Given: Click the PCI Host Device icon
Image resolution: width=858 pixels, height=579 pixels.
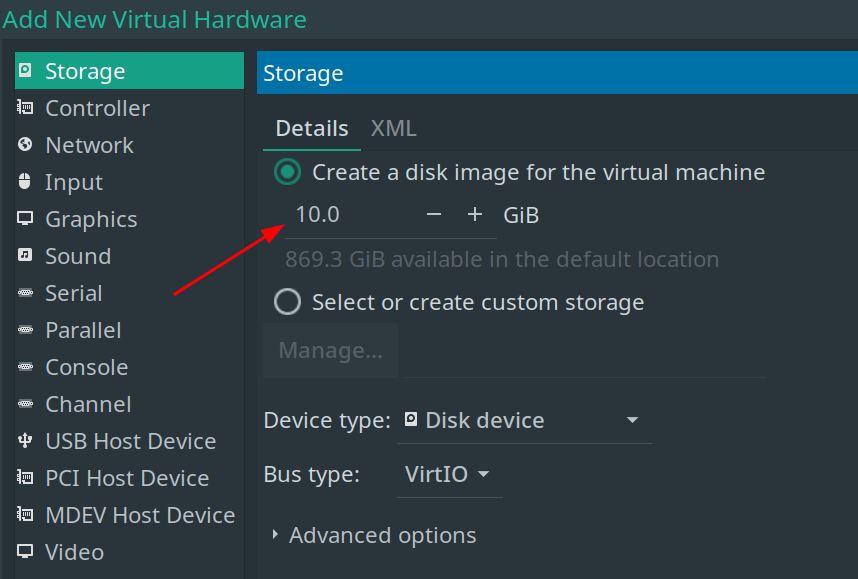Looking at the screenshot, I should [x=25, y=478].
